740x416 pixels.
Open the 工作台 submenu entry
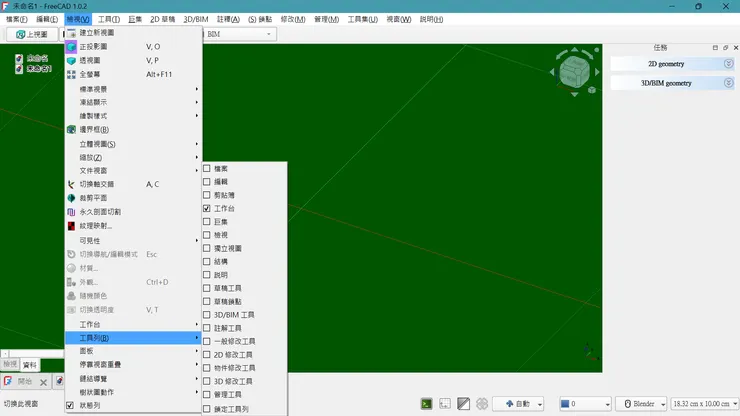tap(134, 324)
